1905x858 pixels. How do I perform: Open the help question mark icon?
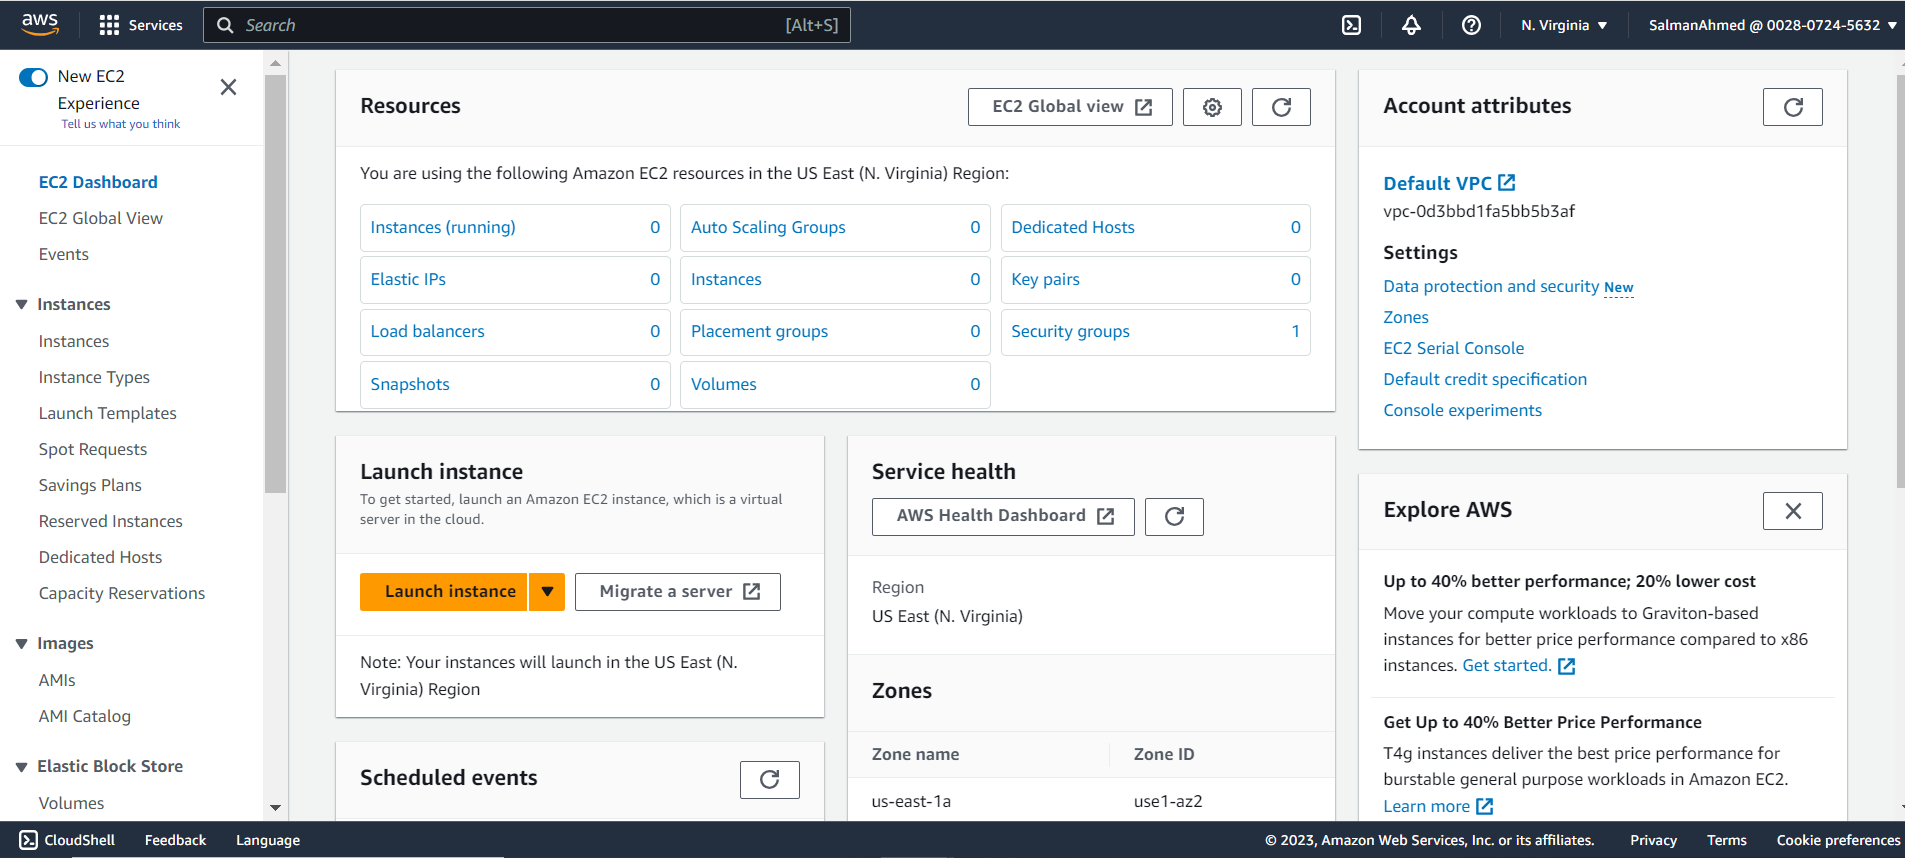point(1471,25)
